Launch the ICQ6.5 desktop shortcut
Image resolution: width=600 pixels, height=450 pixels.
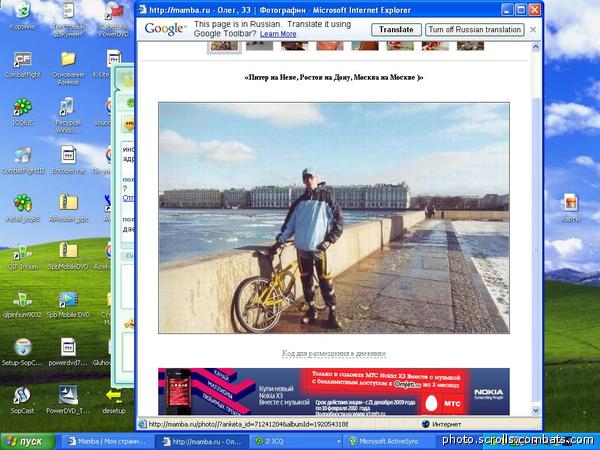coord(22,112)
